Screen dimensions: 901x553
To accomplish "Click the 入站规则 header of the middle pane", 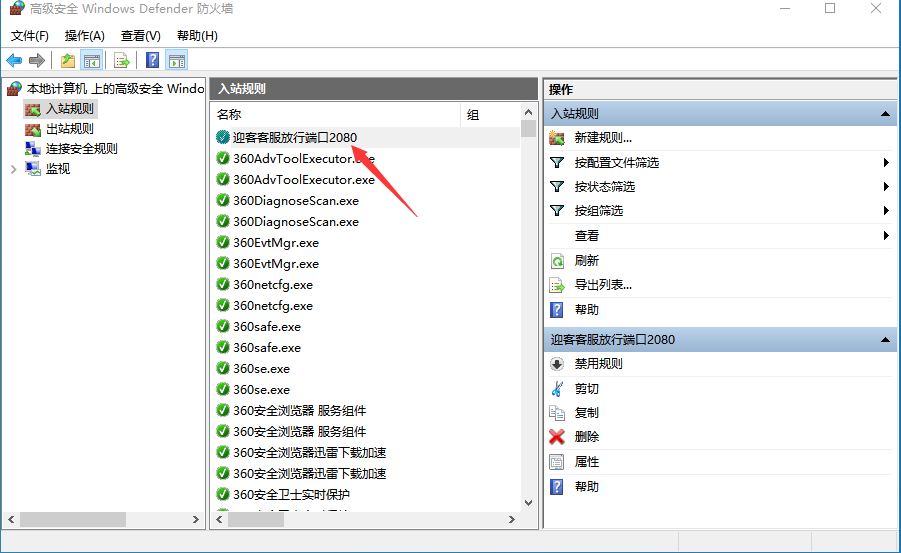I will pyautogui.click(x=374, y=89).
